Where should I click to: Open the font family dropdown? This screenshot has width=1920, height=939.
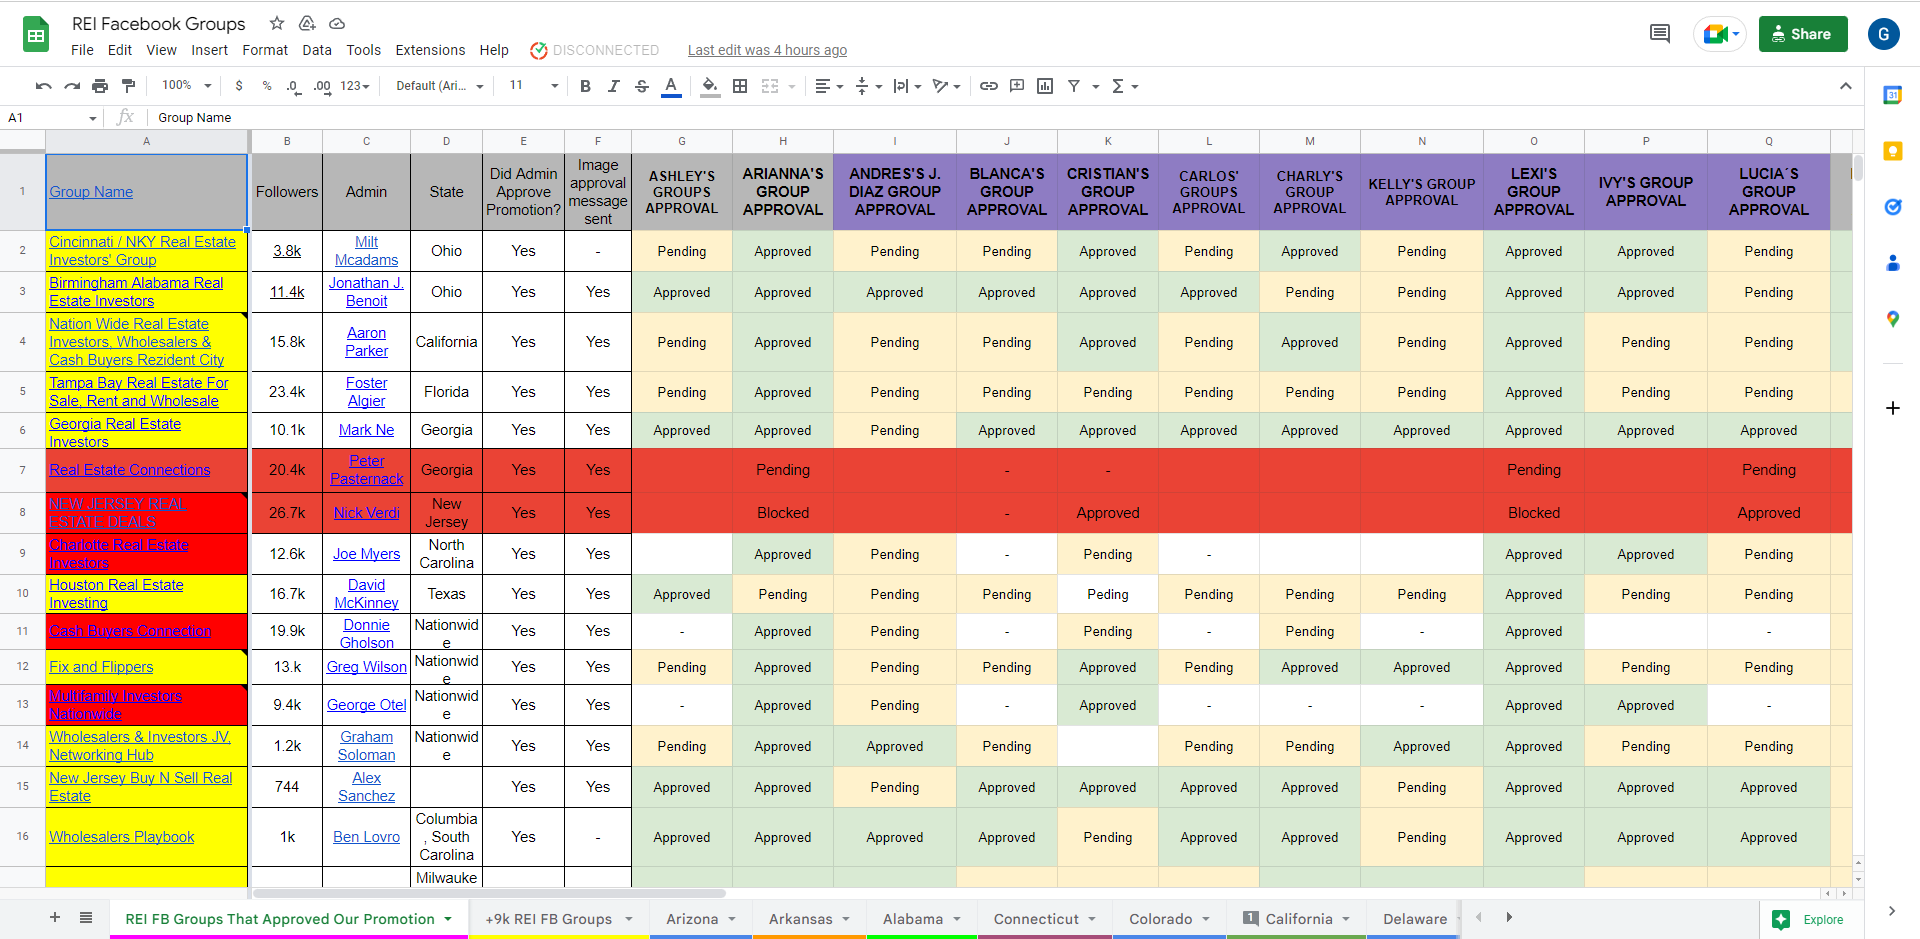(439, 86)
